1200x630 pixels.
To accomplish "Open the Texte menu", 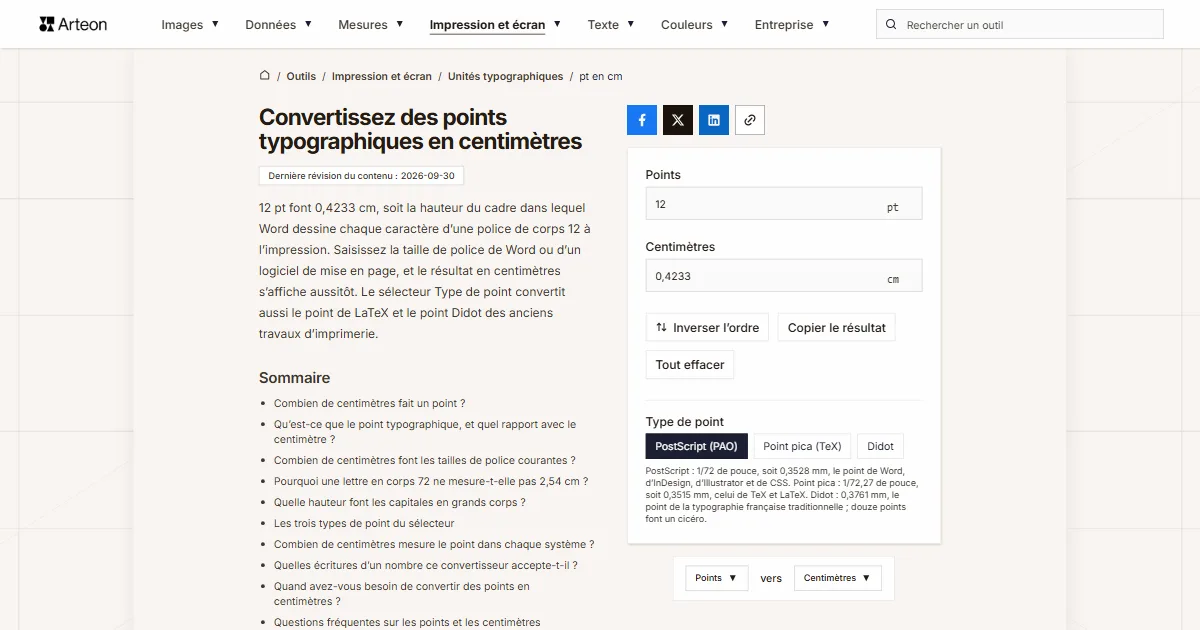I will 611,25.
